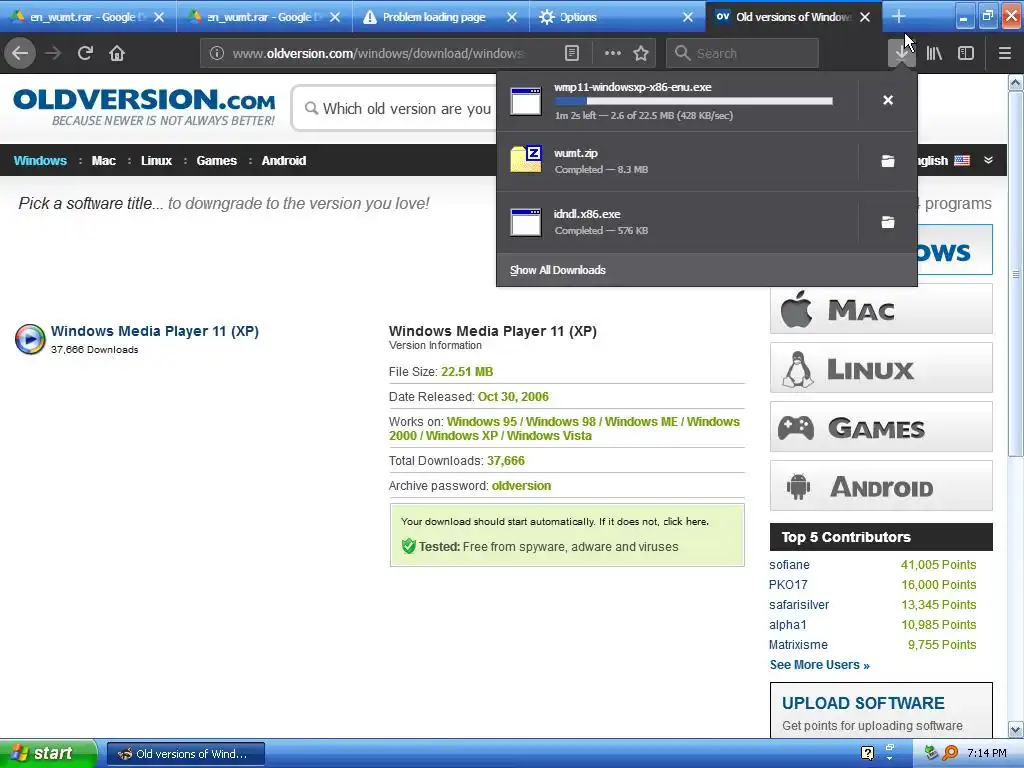Screen dimensions: 1024x768
Task: Show site information icon in address bar
Action: (217, 54)
